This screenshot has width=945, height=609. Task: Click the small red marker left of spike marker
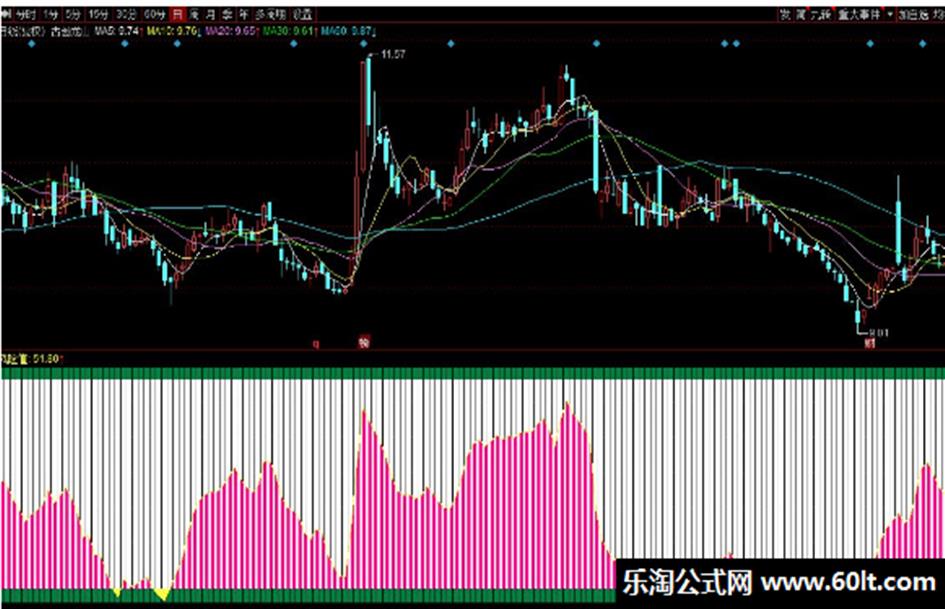tap(315, 344)
